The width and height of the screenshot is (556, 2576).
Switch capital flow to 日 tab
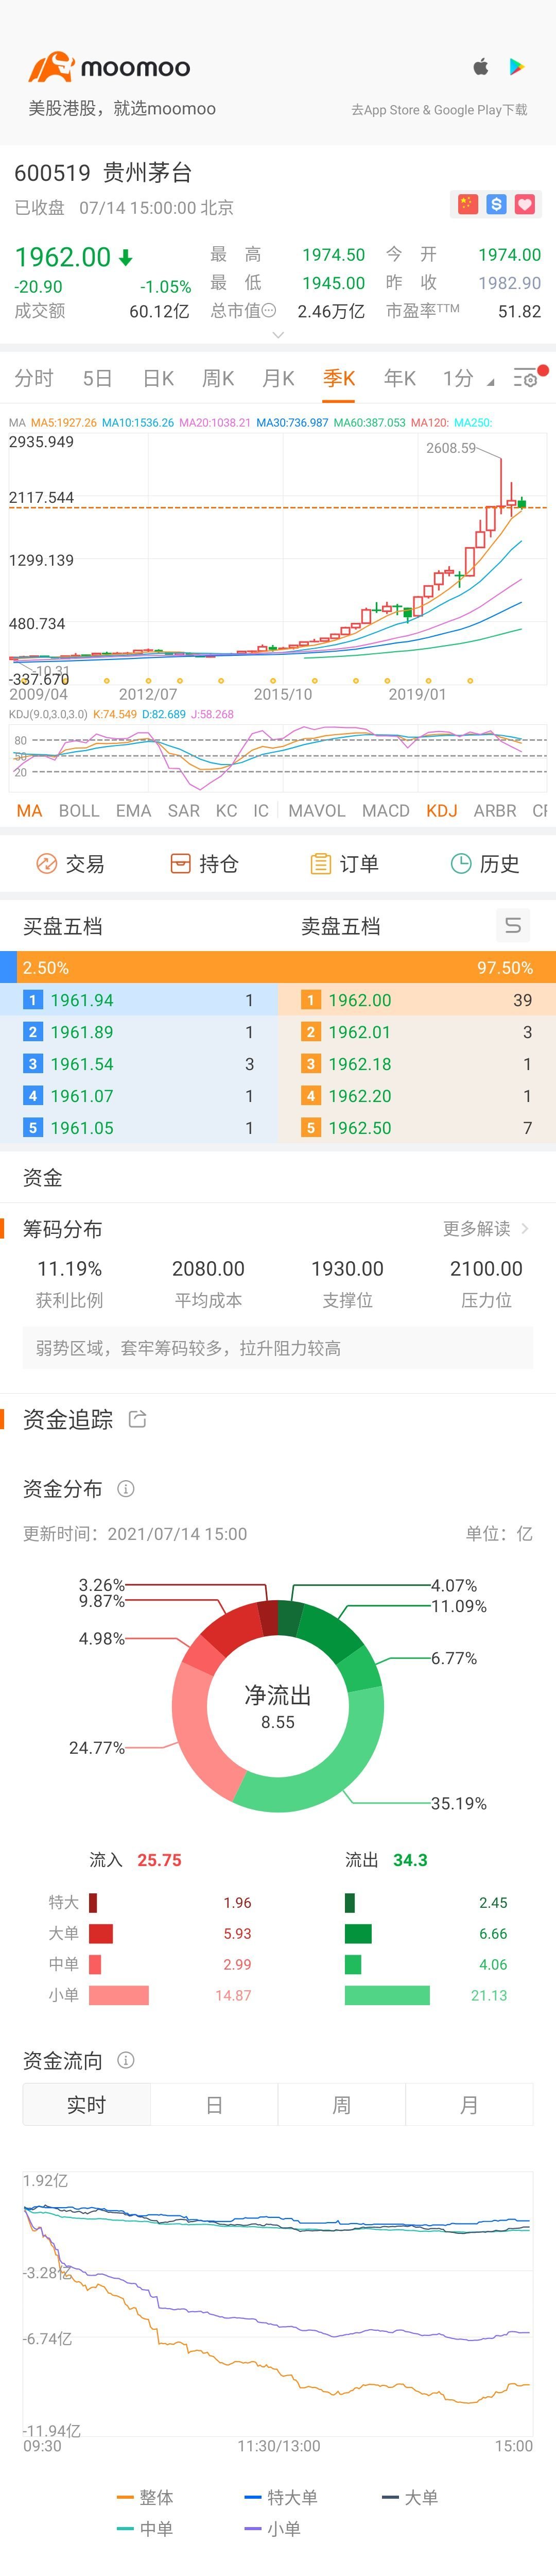click(x=214, y=2105)
